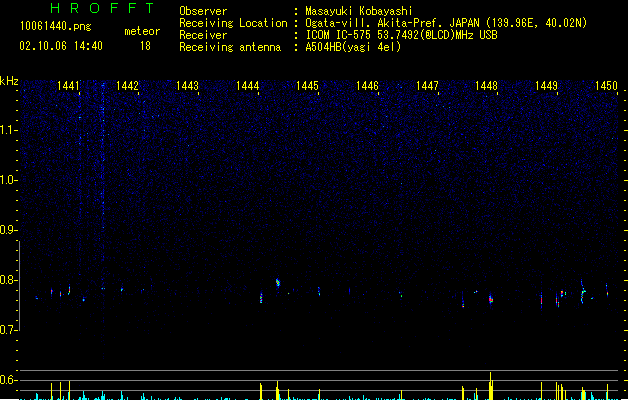Click the 1450 time marker
Image resolution: width=629 pixels, height=400 pixels.
[x=606, y=86]
